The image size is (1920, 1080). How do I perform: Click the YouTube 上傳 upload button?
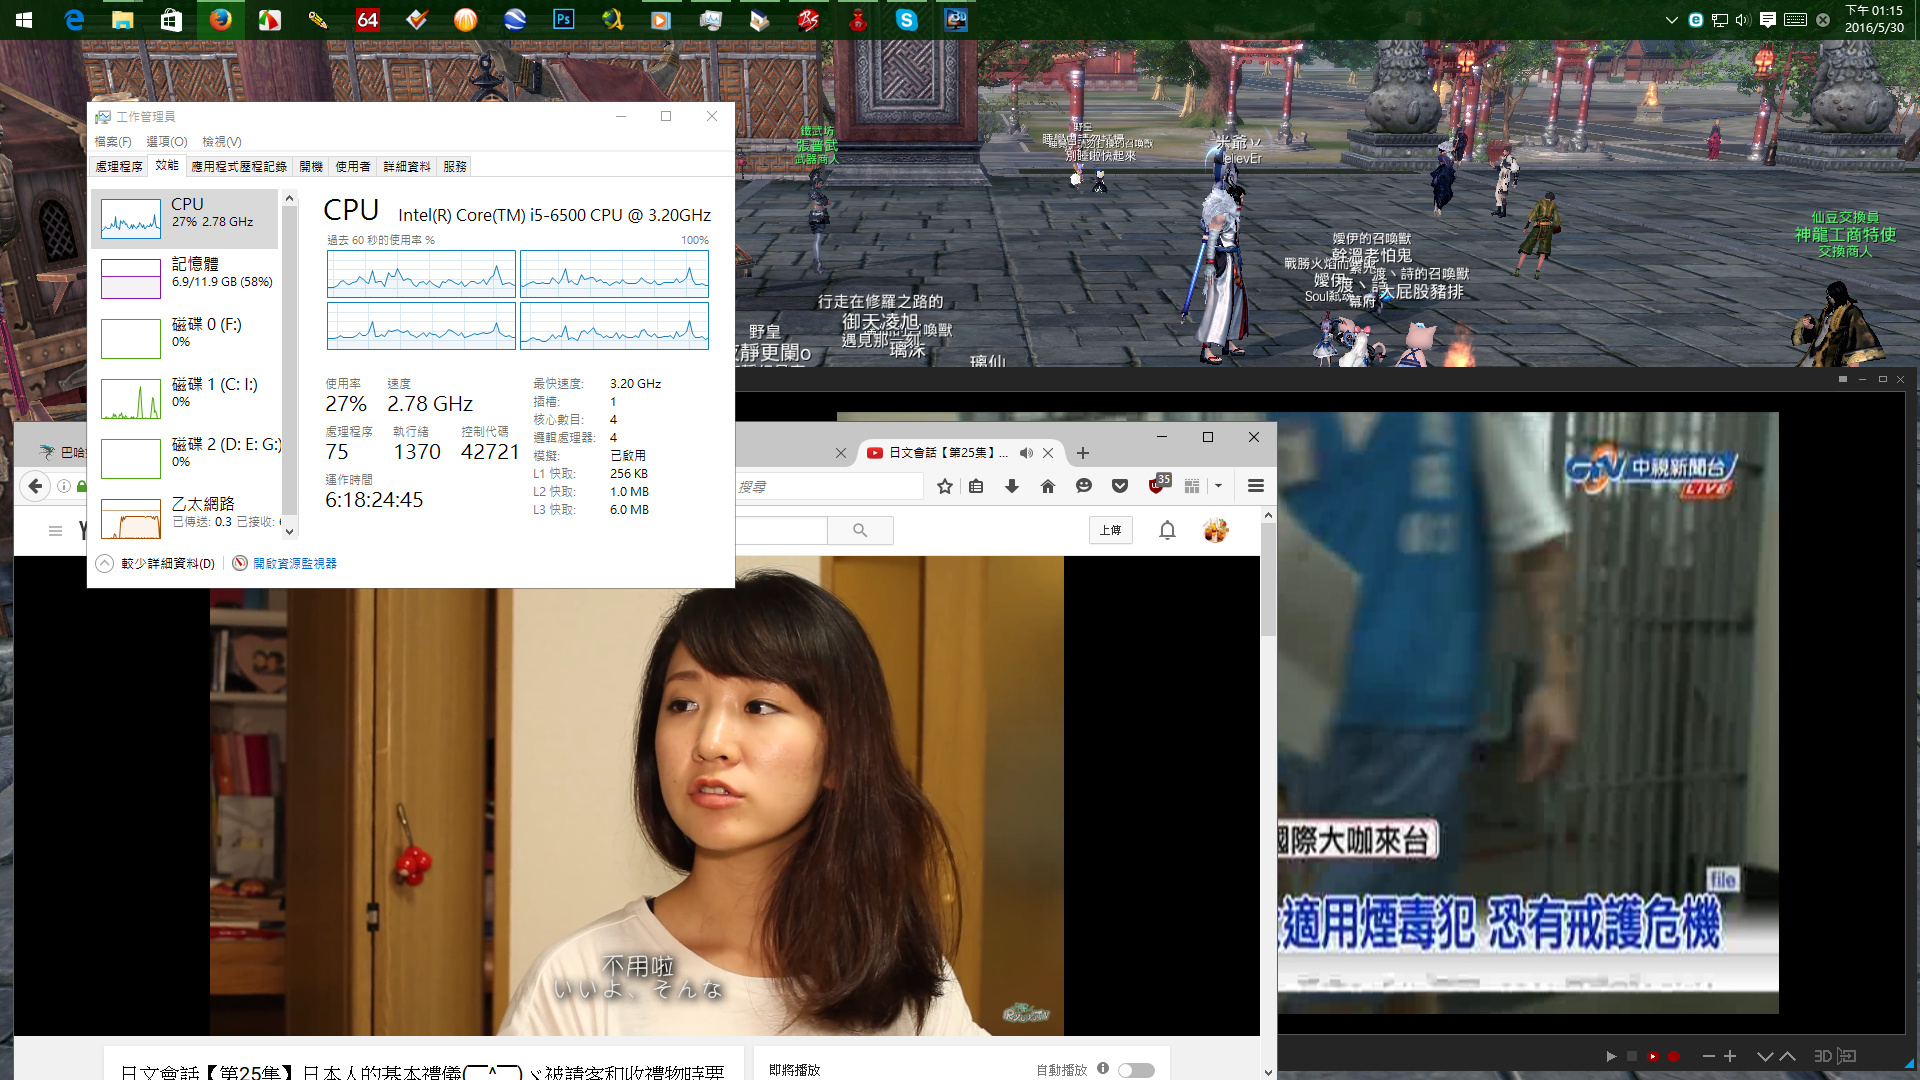[1111, 530]
